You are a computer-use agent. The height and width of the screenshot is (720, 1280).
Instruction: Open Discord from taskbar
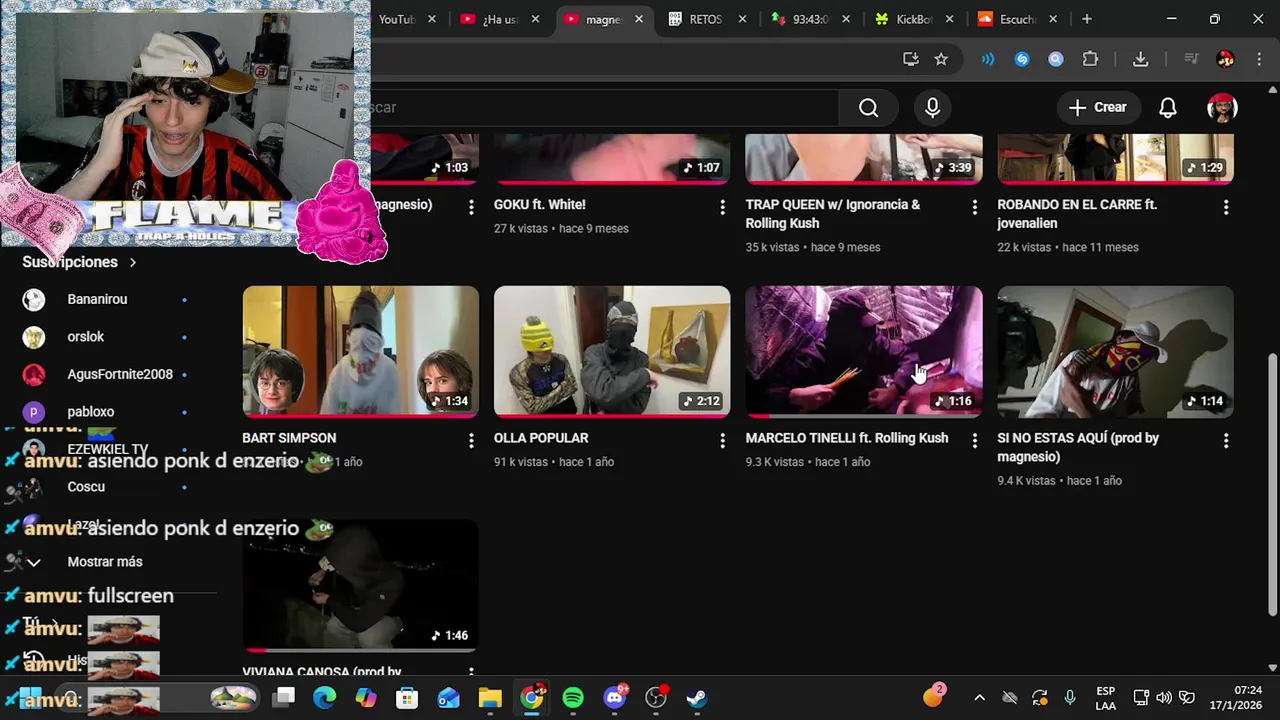[615, 697]
